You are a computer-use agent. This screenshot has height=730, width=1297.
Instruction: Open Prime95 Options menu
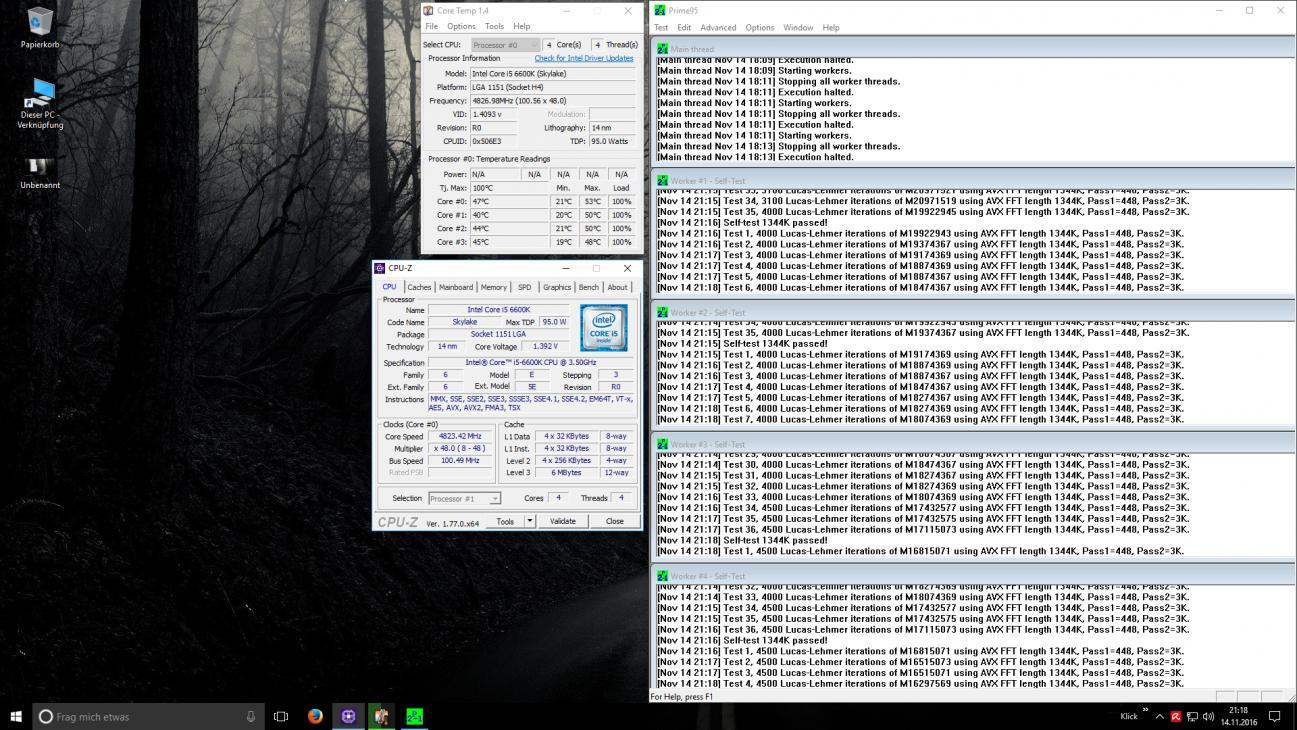tap(760, 27)
